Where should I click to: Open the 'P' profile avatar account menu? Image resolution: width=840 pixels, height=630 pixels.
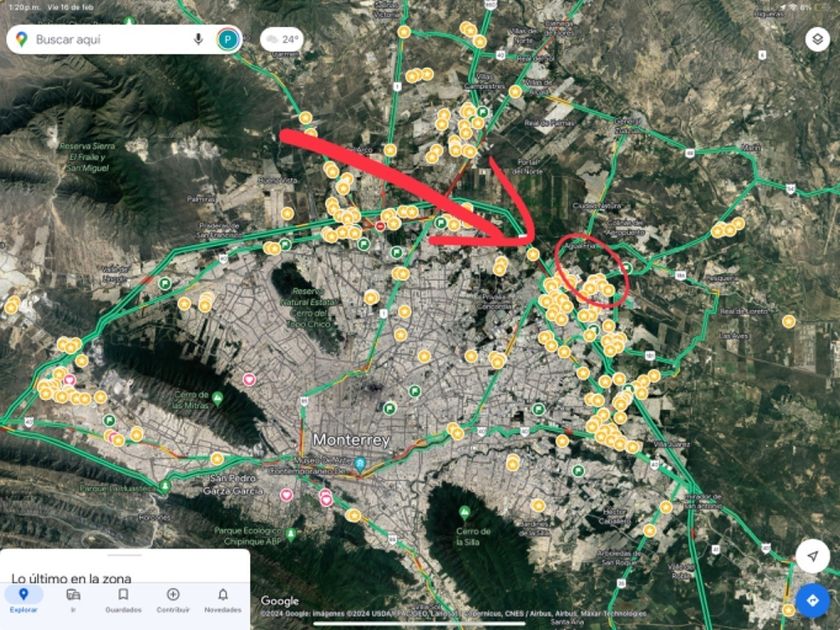click(x=228, y=39)
